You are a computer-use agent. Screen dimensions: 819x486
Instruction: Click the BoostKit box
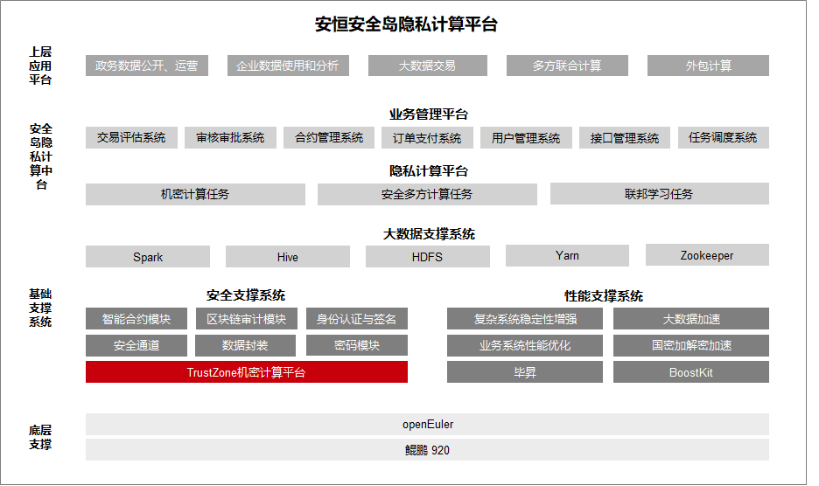pos(691,372)
